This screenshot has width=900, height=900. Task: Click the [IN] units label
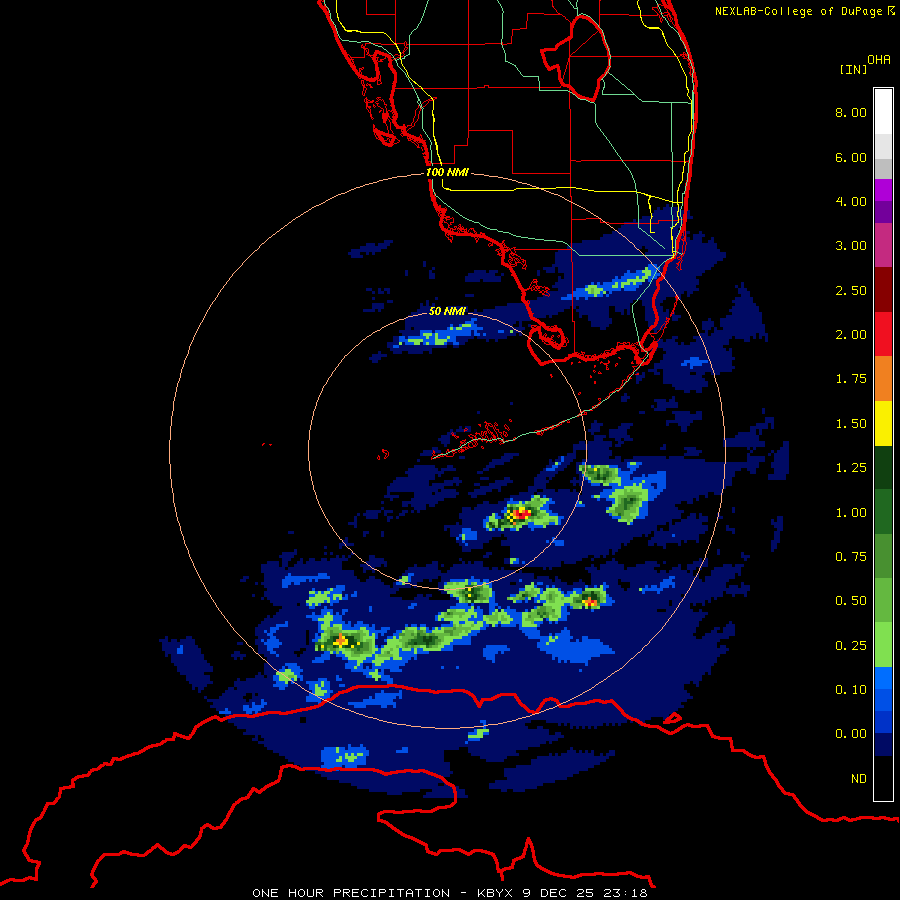(x=853, y=69)
